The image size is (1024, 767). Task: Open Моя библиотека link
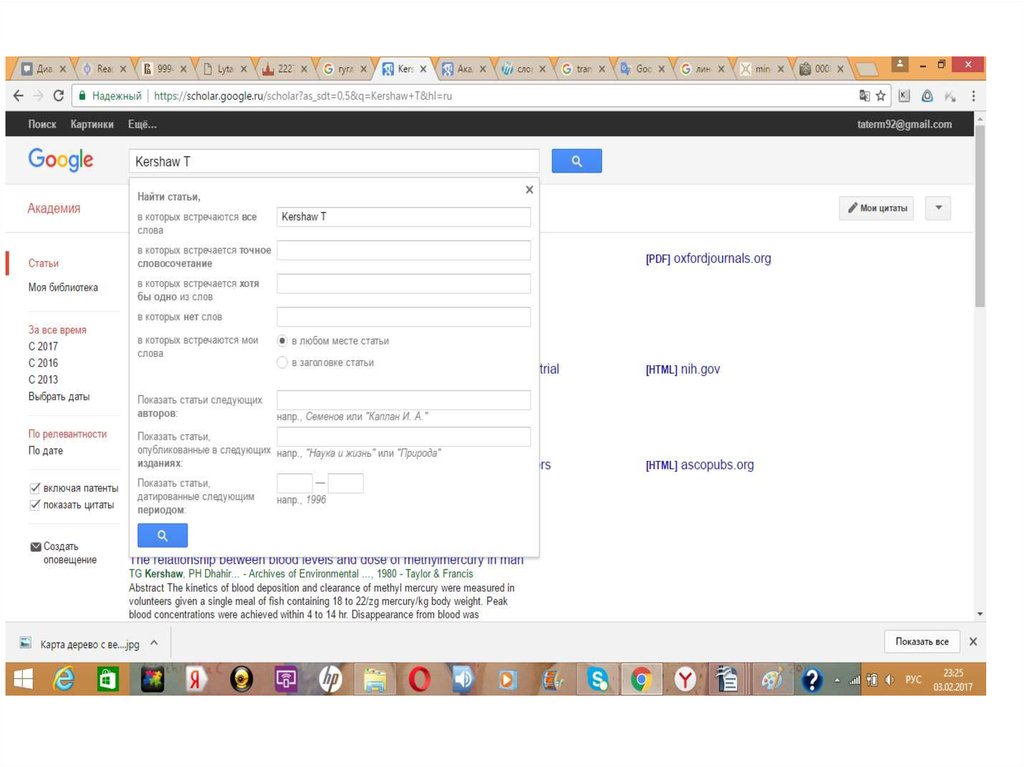coord(63,287)
